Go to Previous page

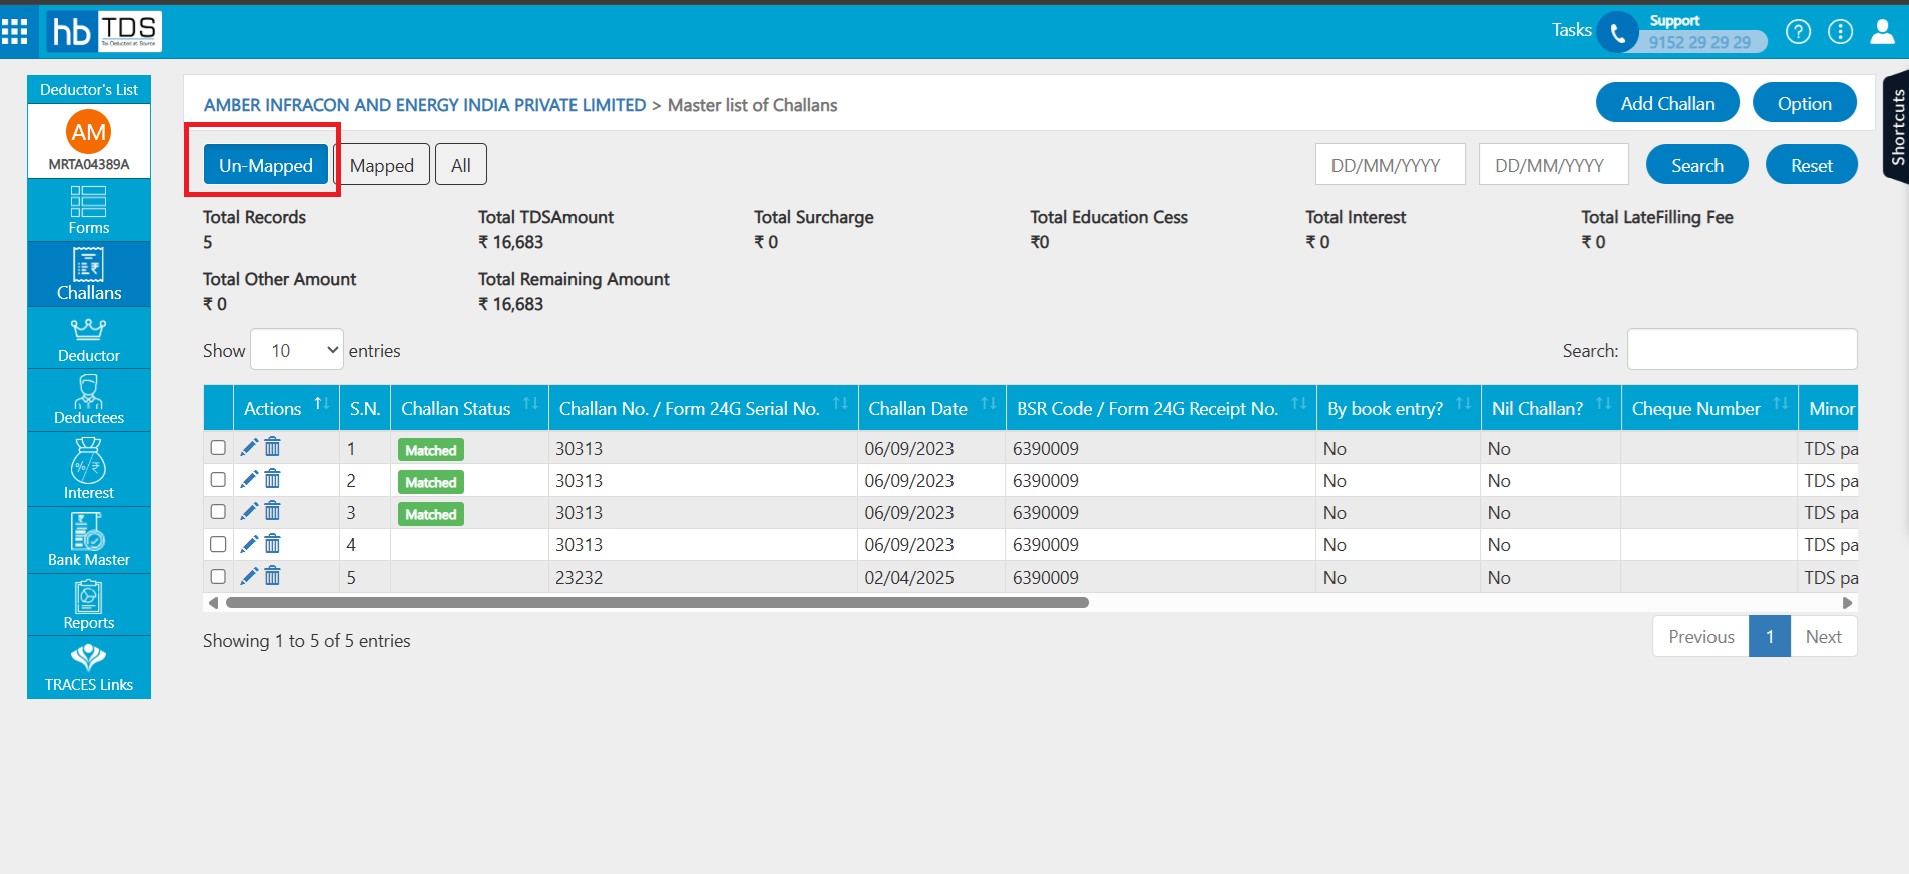1701,636
